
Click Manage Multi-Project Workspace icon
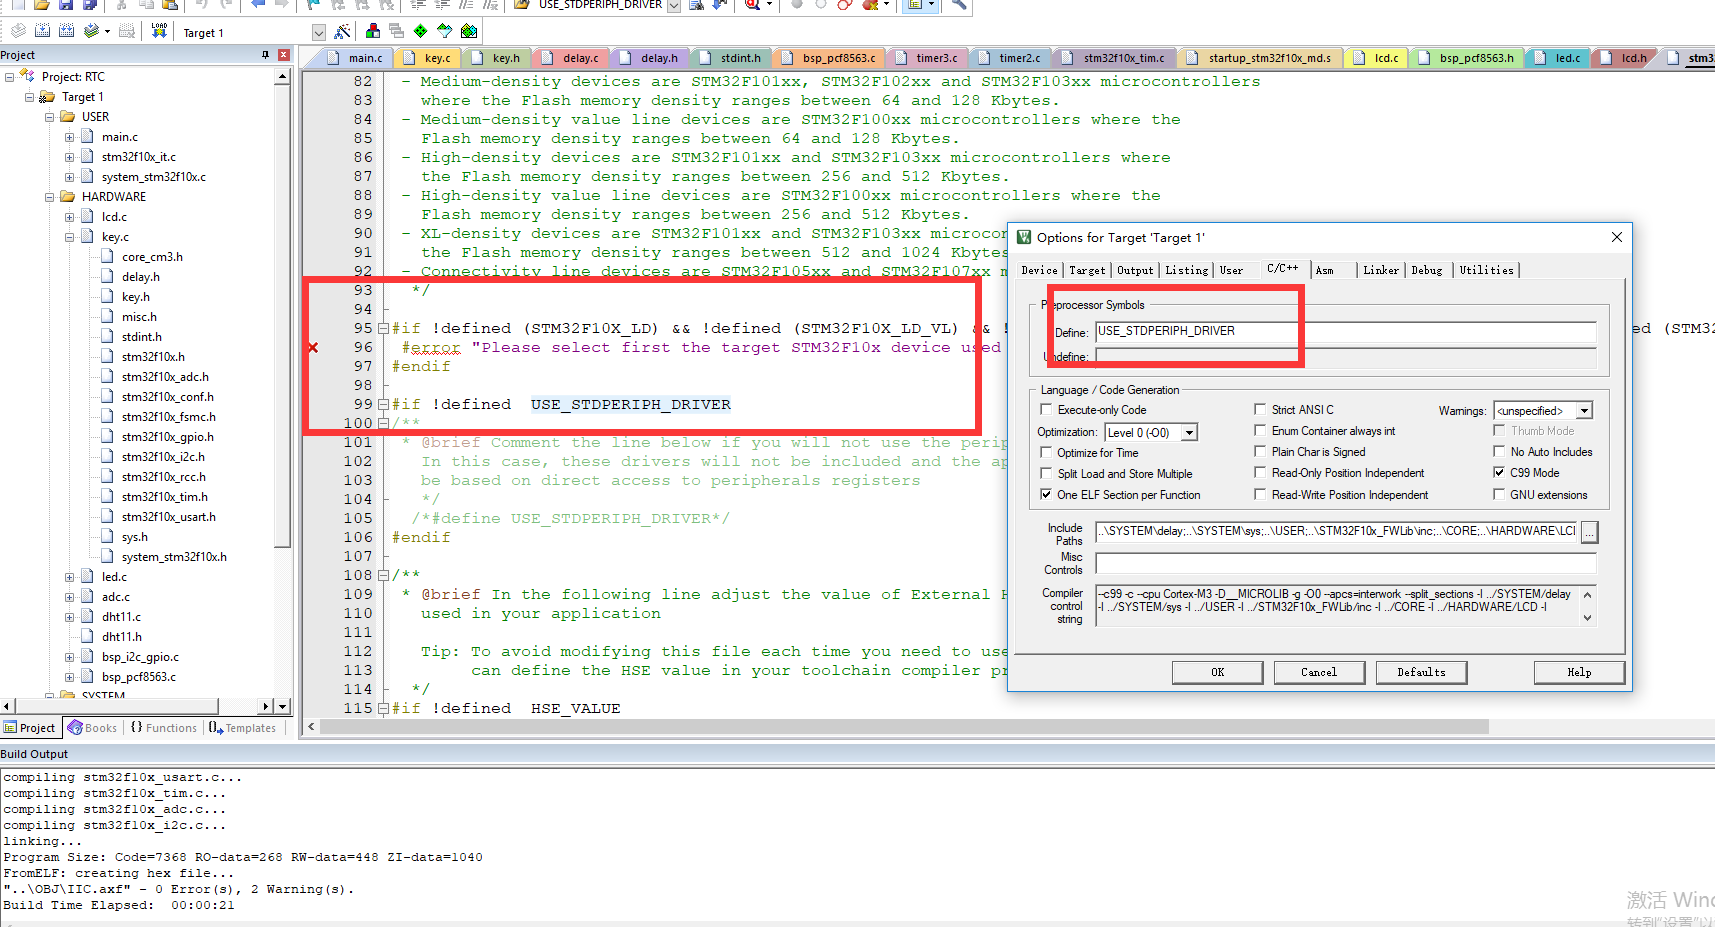coord(396,31)
